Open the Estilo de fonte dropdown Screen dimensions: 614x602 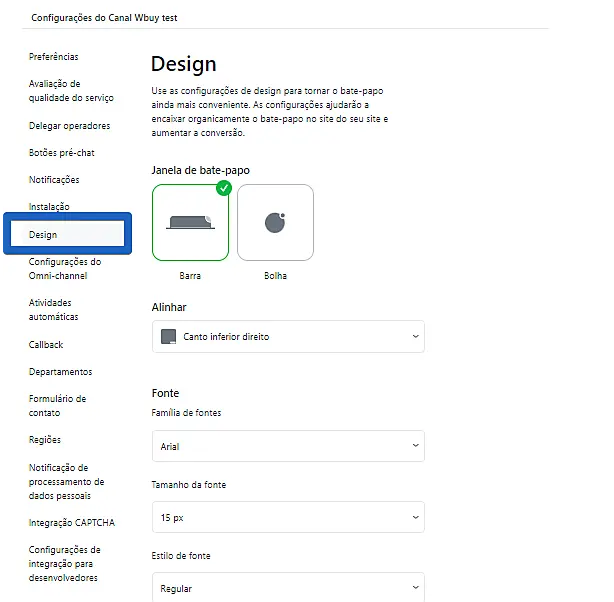[x=288, y=588]
